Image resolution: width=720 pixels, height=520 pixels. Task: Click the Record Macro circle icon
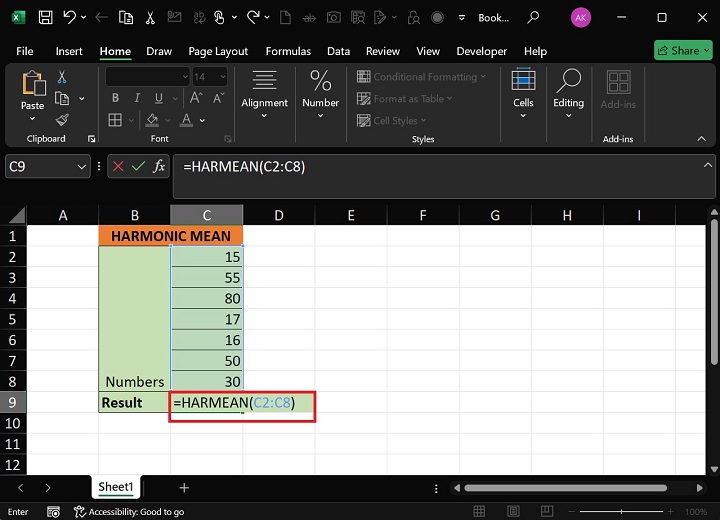pyautogui.click(x=437, y=17)
